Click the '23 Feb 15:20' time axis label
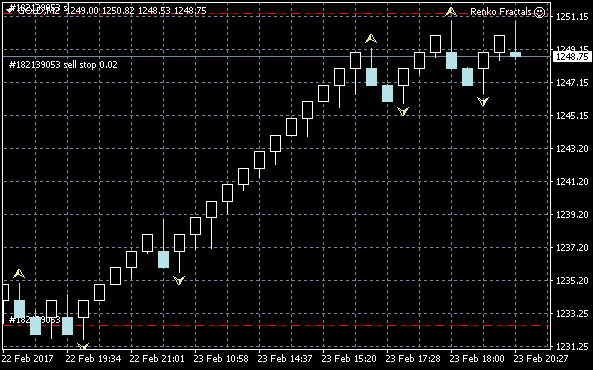 click(x=349, y=358)
